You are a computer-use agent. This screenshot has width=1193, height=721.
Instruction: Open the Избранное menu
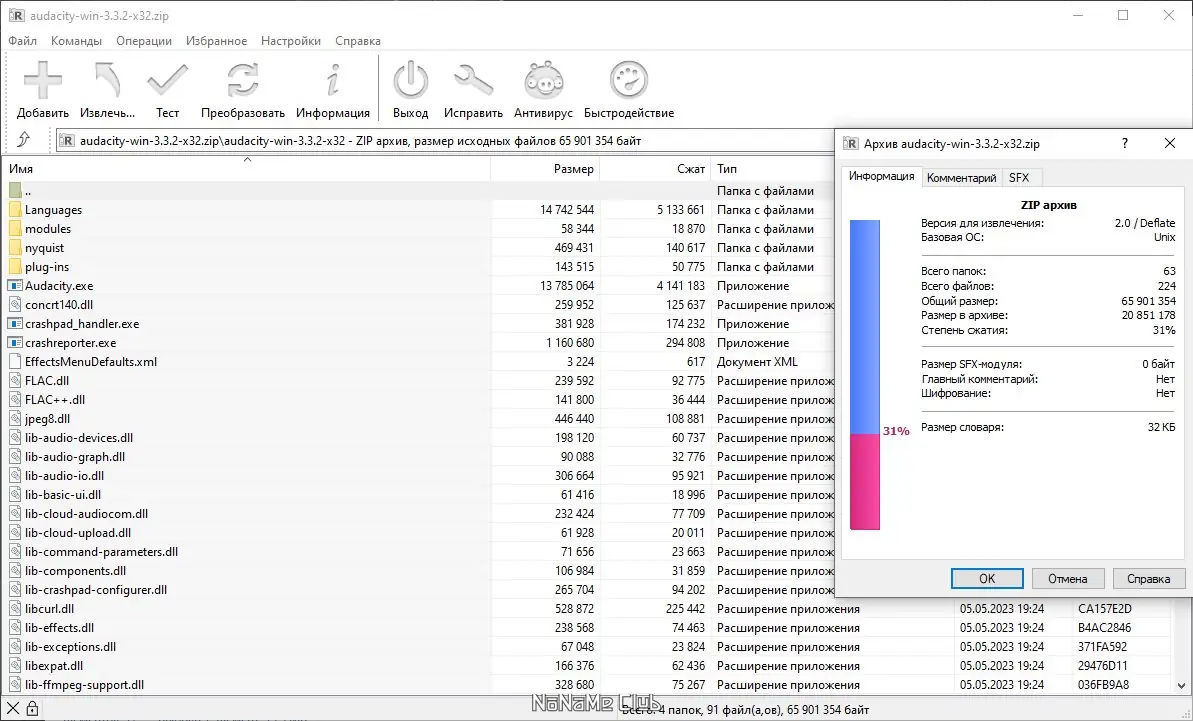(216, 41)
